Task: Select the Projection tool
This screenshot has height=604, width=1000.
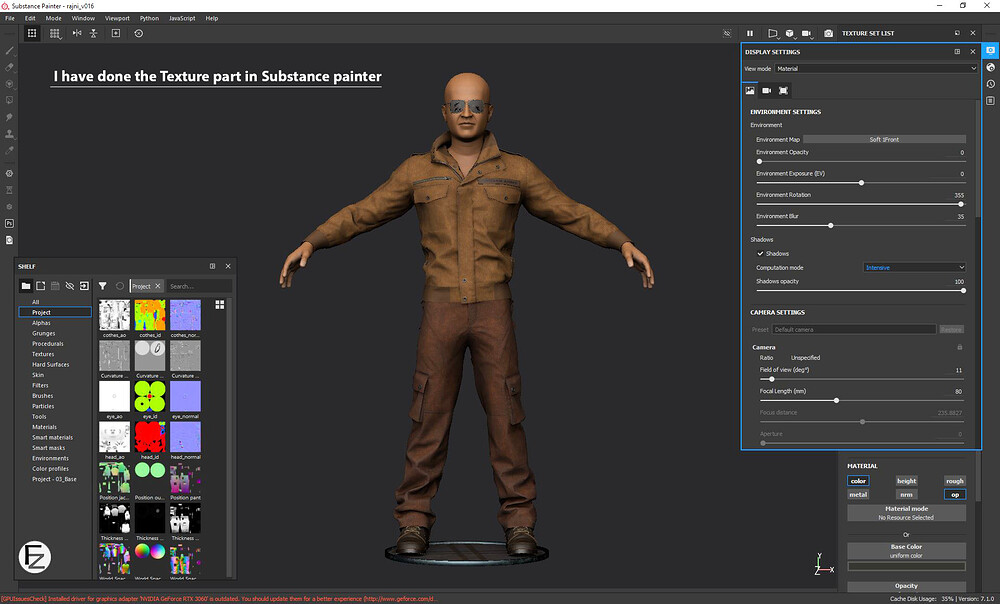Action: click(10, 84)
